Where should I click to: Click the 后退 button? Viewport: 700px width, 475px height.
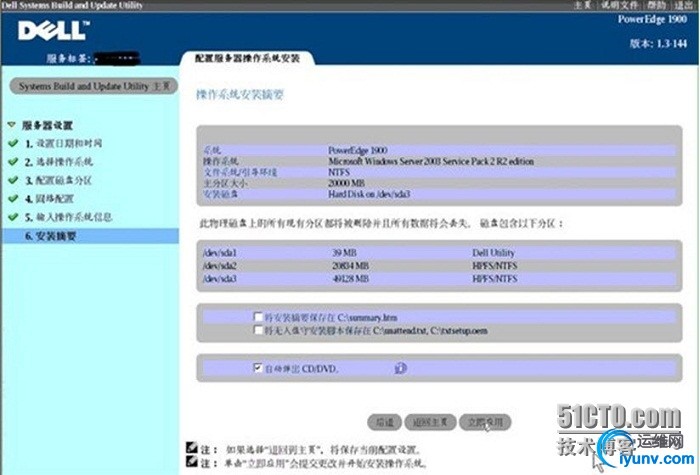click(384, 422)
